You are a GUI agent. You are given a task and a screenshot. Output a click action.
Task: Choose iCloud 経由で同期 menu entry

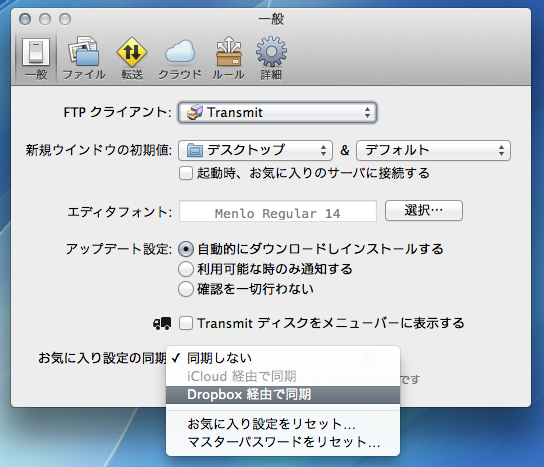(x=283, y=376)
